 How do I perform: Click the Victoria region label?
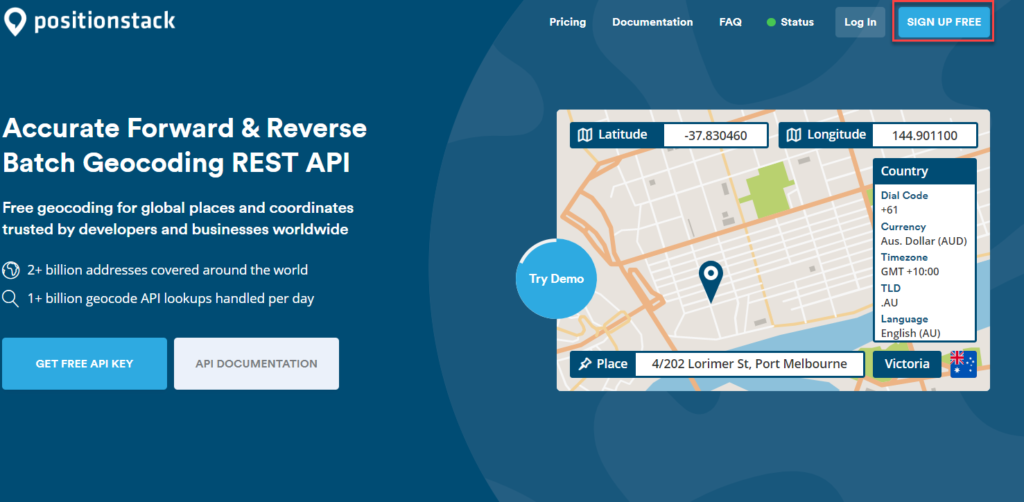tap(907, 364)
